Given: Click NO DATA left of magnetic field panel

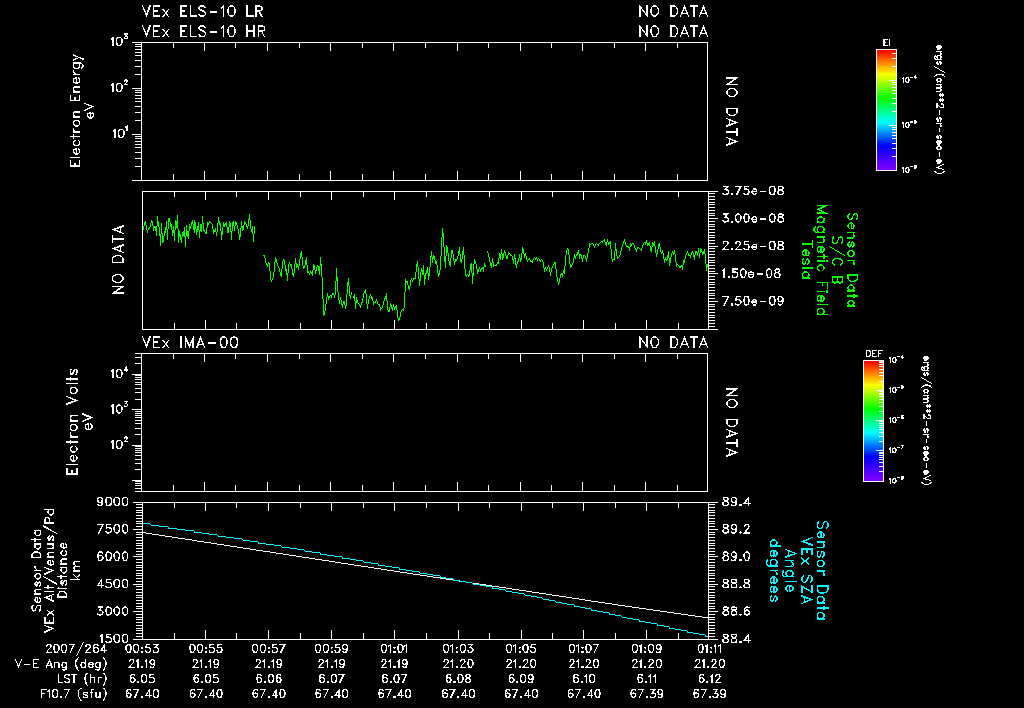Looking at the screenshot, I should pos(118,260).
